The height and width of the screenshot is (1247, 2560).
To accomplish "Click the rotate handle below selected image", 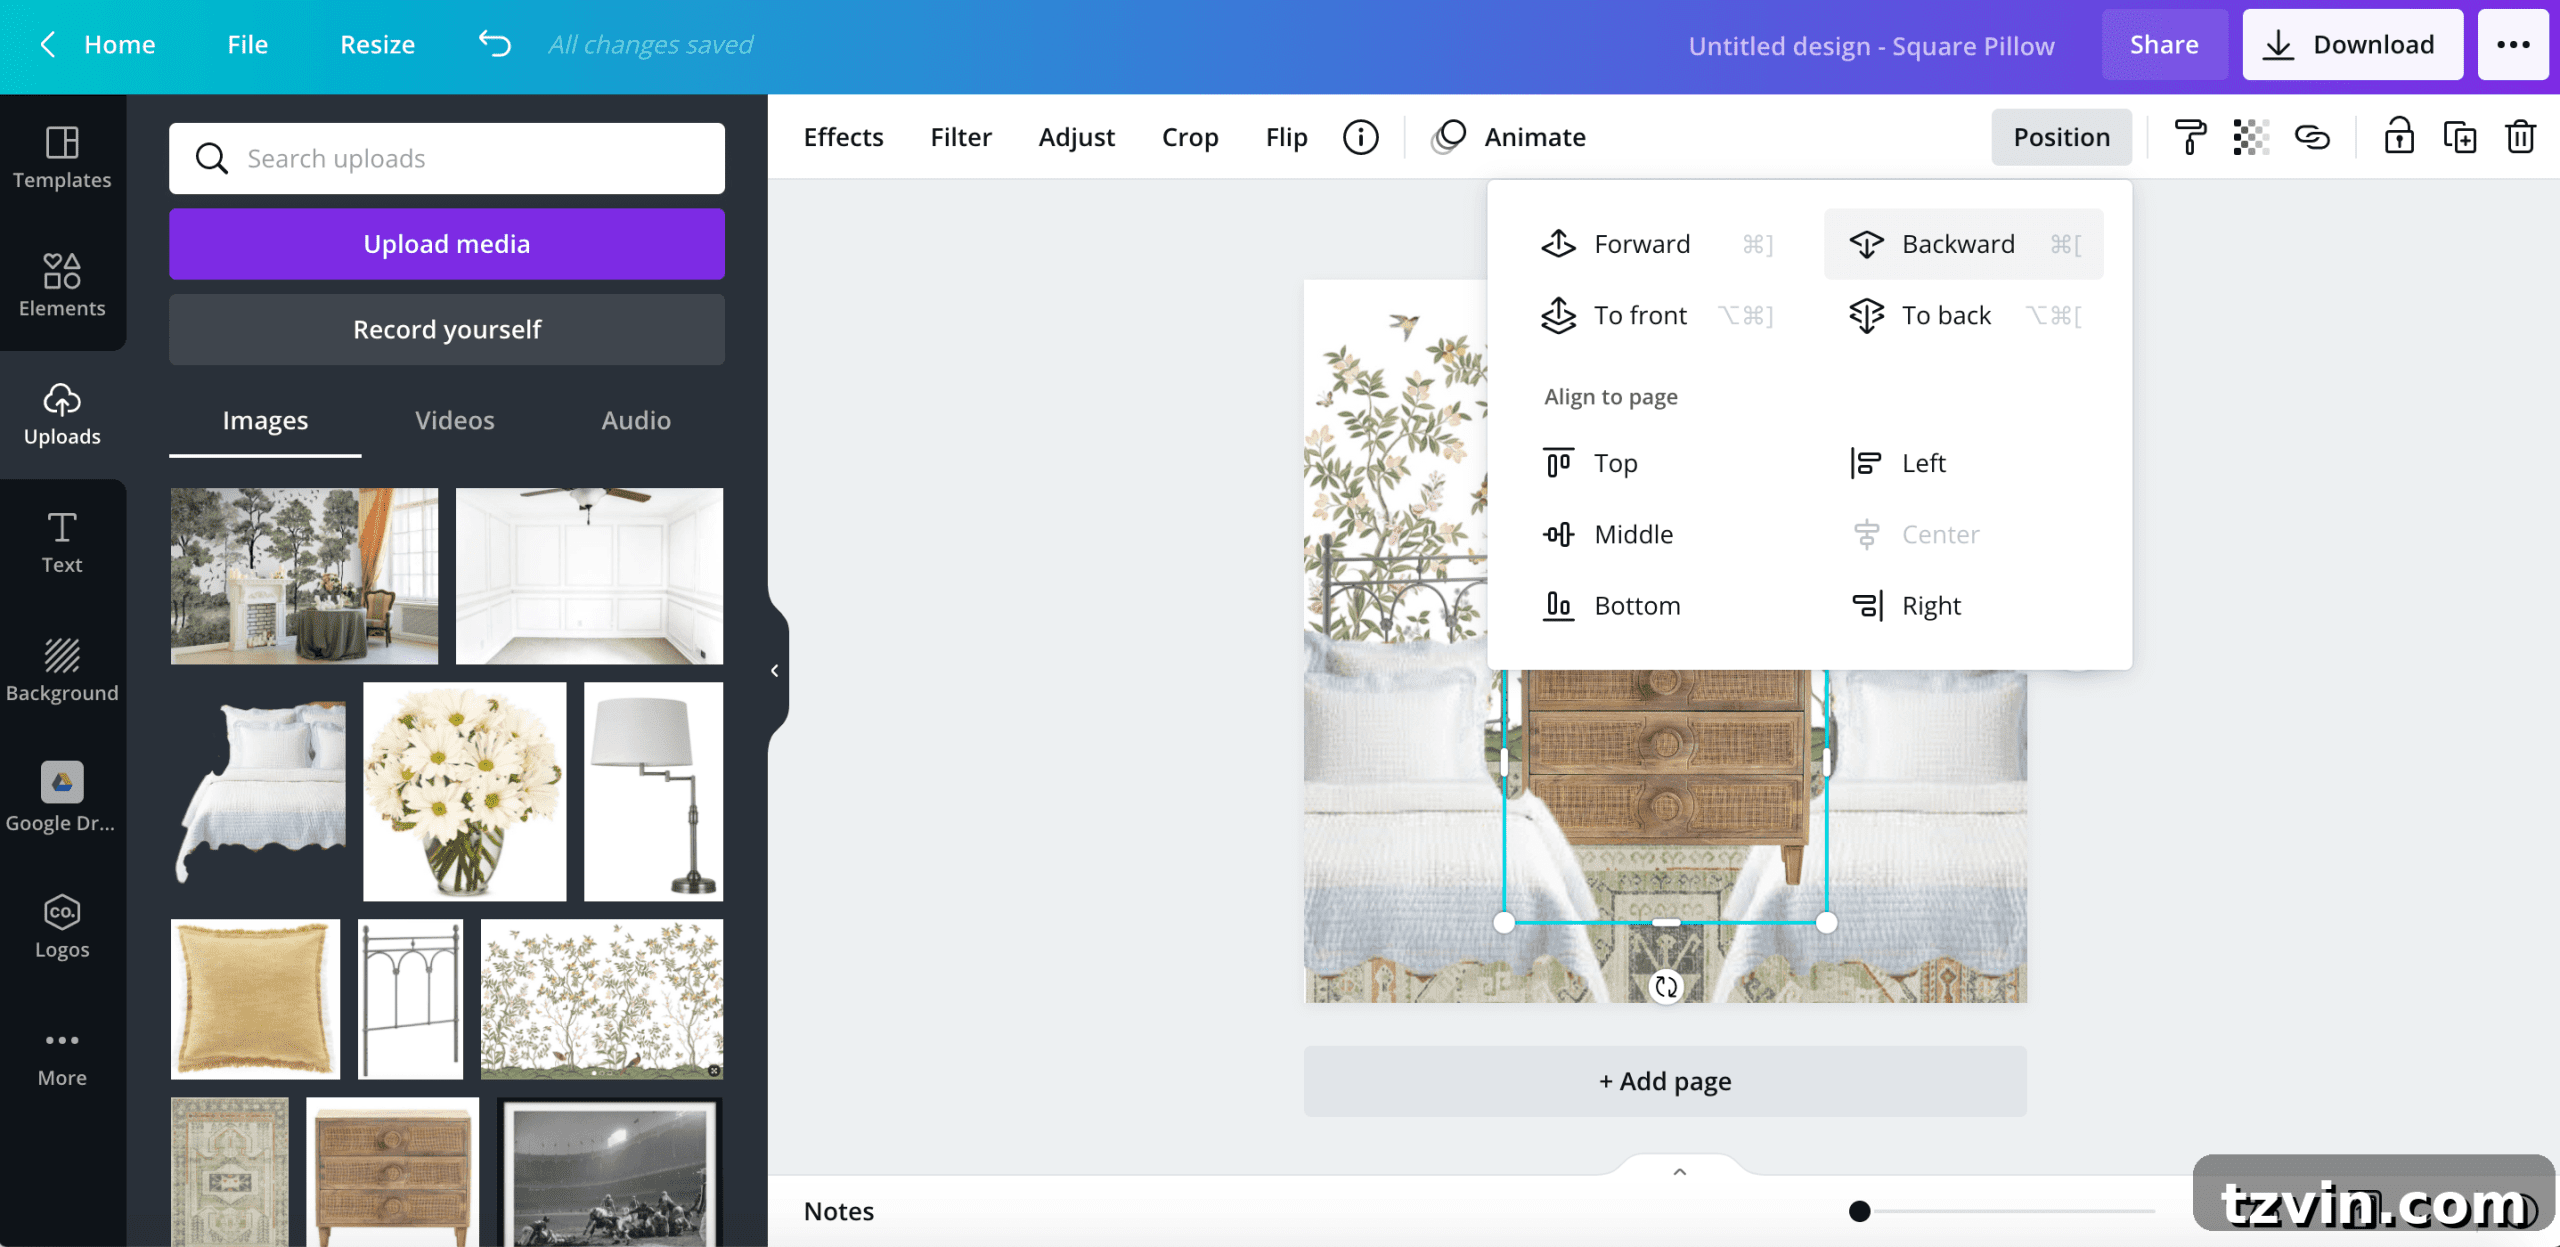I will point(1666,987).
